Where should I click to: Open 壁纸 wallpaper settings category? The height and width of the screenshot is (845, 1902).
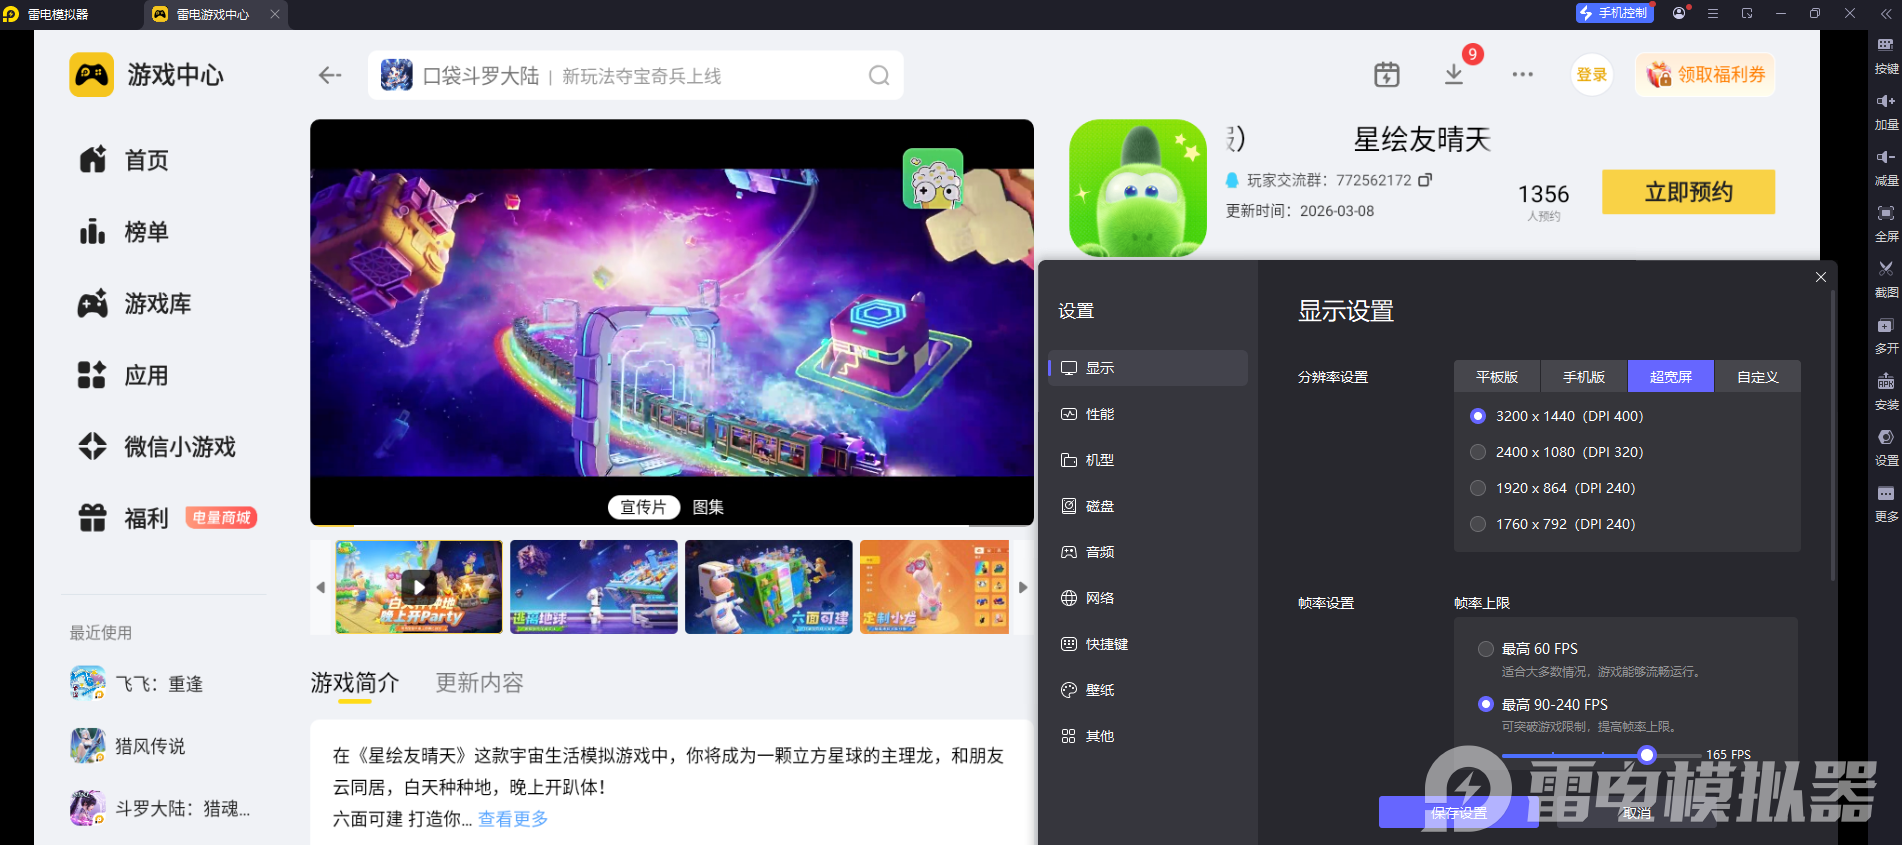pos(1148,690)
